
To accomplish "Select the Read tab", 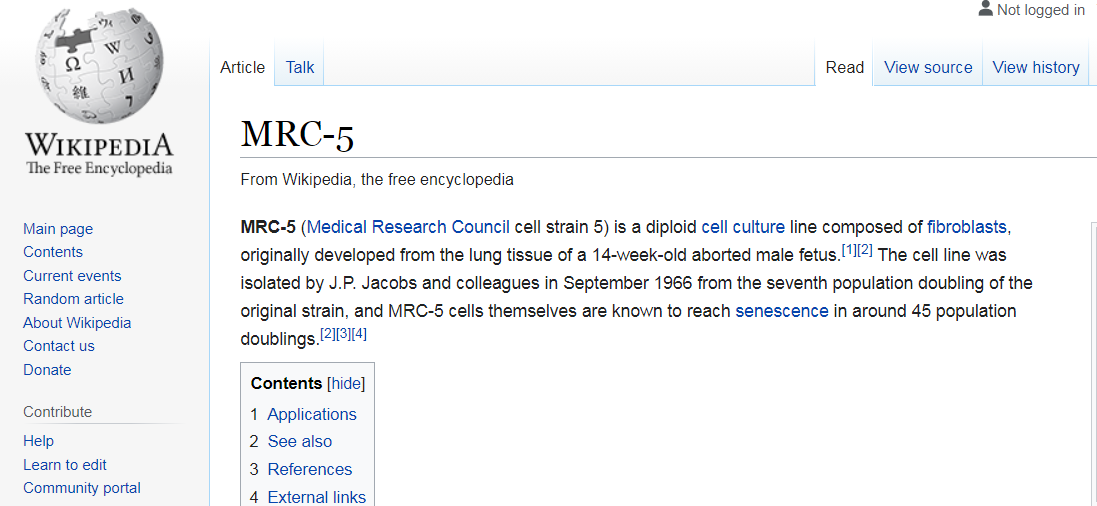I will pos(844,67).
